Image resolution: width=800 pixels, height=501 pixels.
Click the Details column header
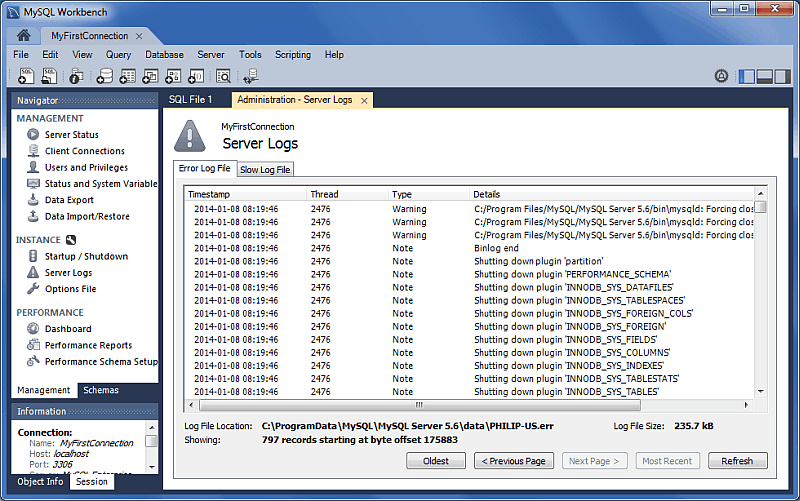pos(611,194)
